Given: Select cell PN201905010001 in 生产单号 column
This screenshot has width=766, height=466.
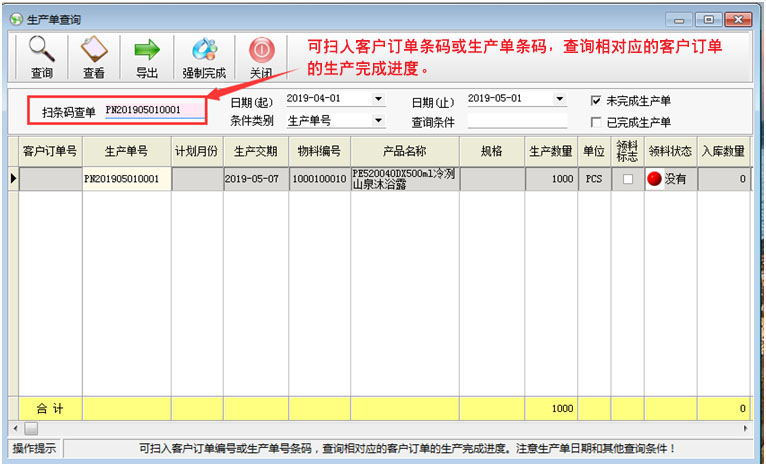Looking at the screenshot, I should [x=127, y=179].
